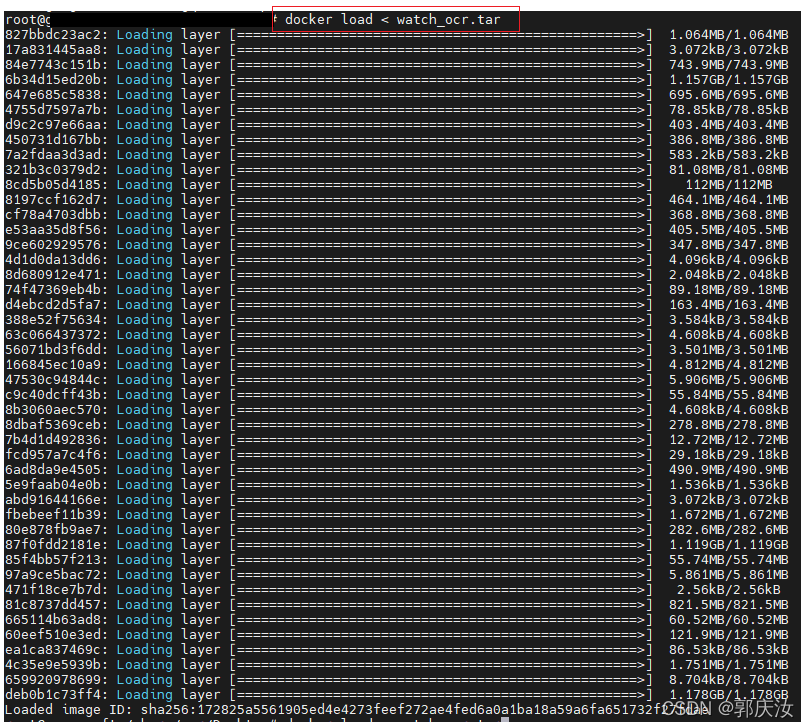
Task: Click the size 1.064MB/1.064MB
Action: pyautogui.click(x=729, y=35)
